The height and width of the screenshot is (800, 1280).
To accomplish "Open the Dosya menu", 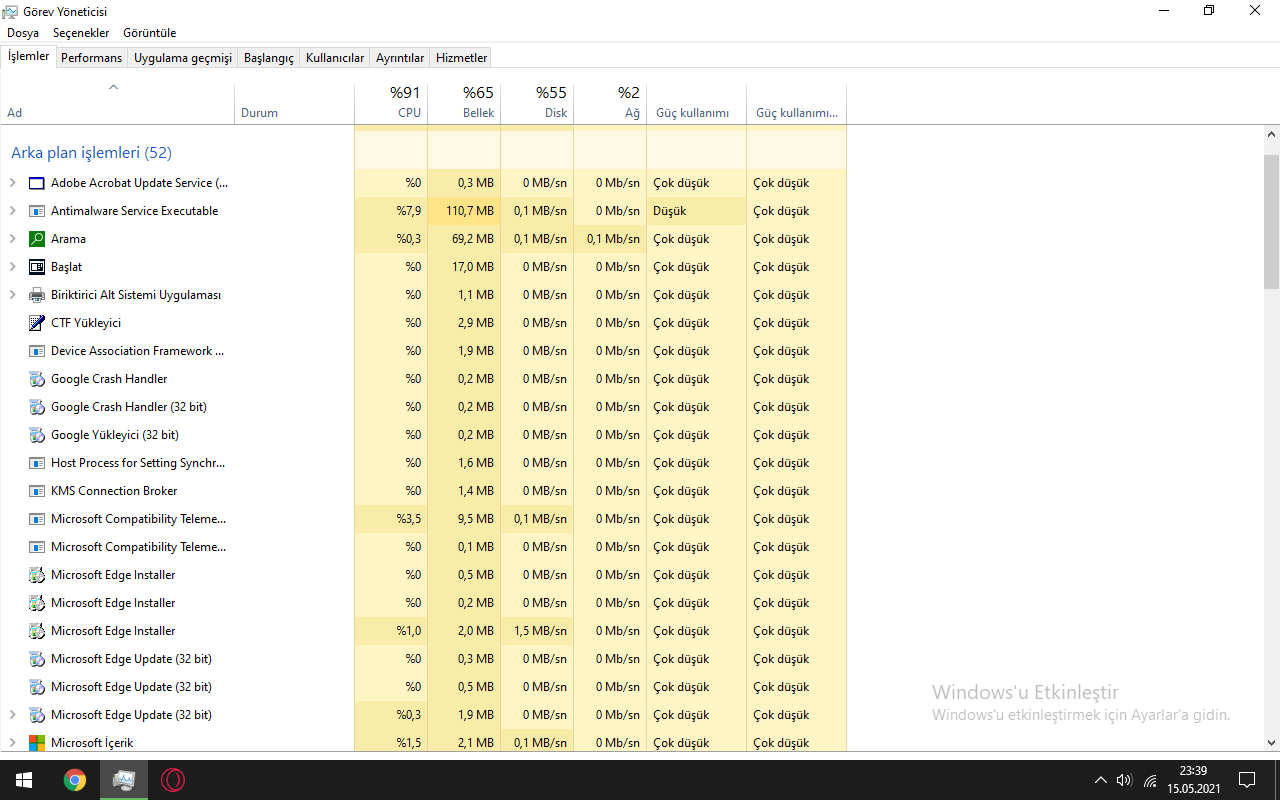I will 23,33.
